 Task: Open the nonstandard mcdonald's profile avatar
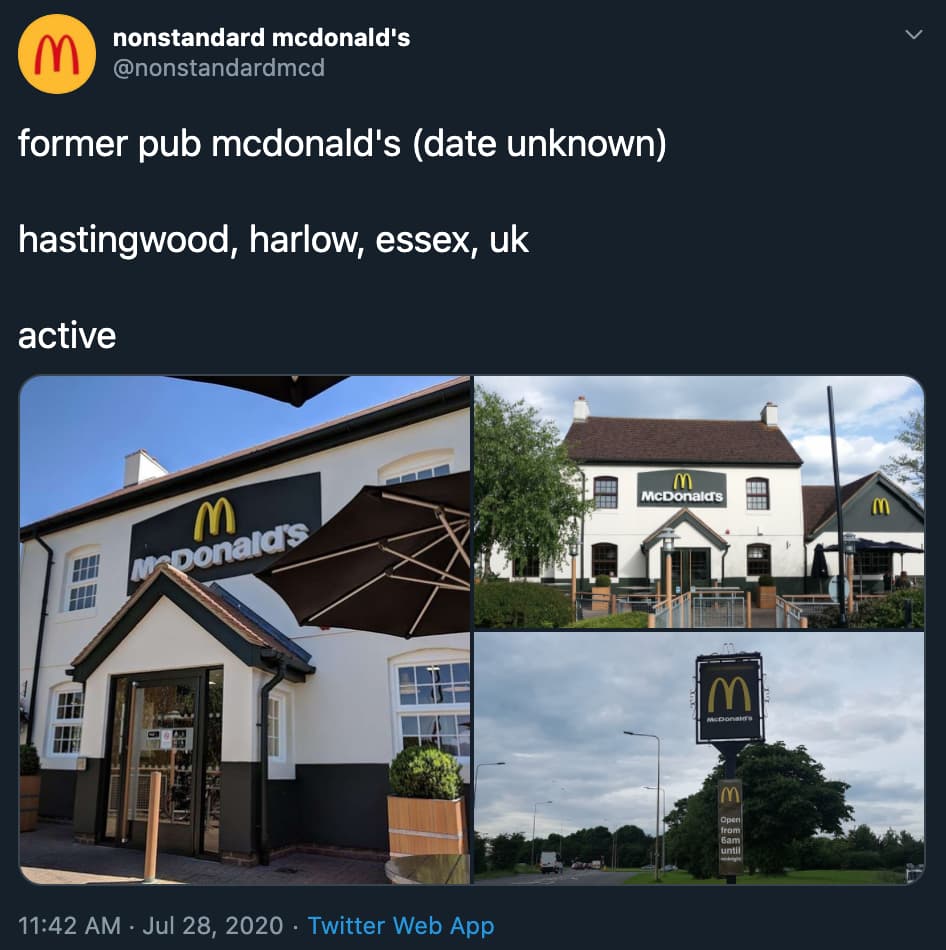point(56,54)
